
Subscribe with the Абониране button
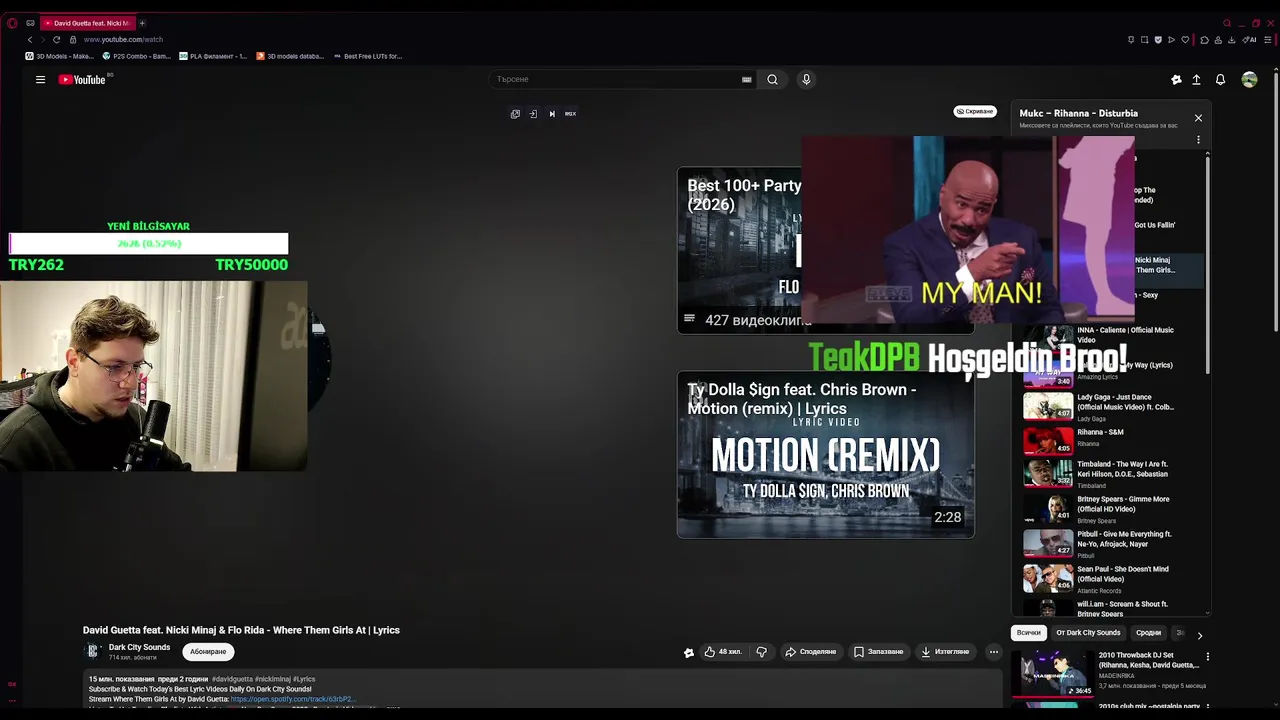[208, 652]
